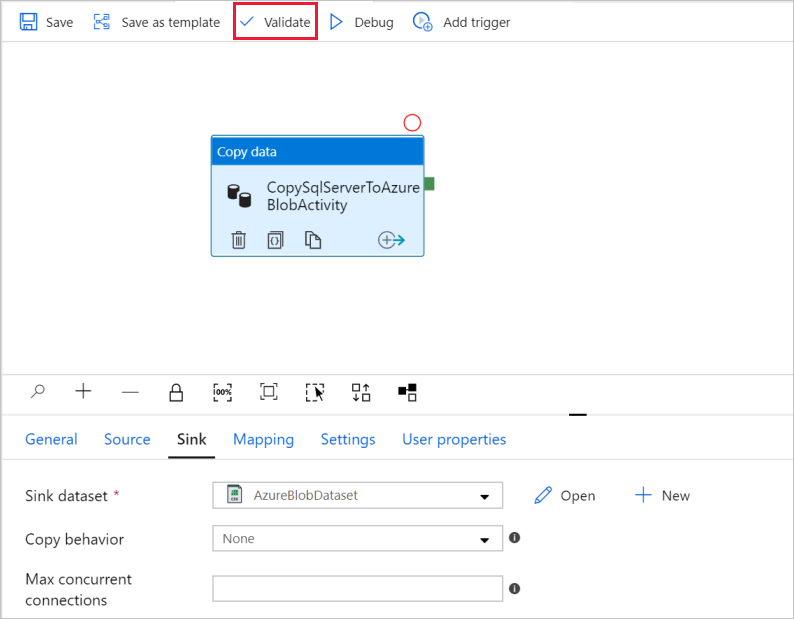Clone the Copy data activity icon
Viewport: 794px width, 619px height.
[313, 240]
